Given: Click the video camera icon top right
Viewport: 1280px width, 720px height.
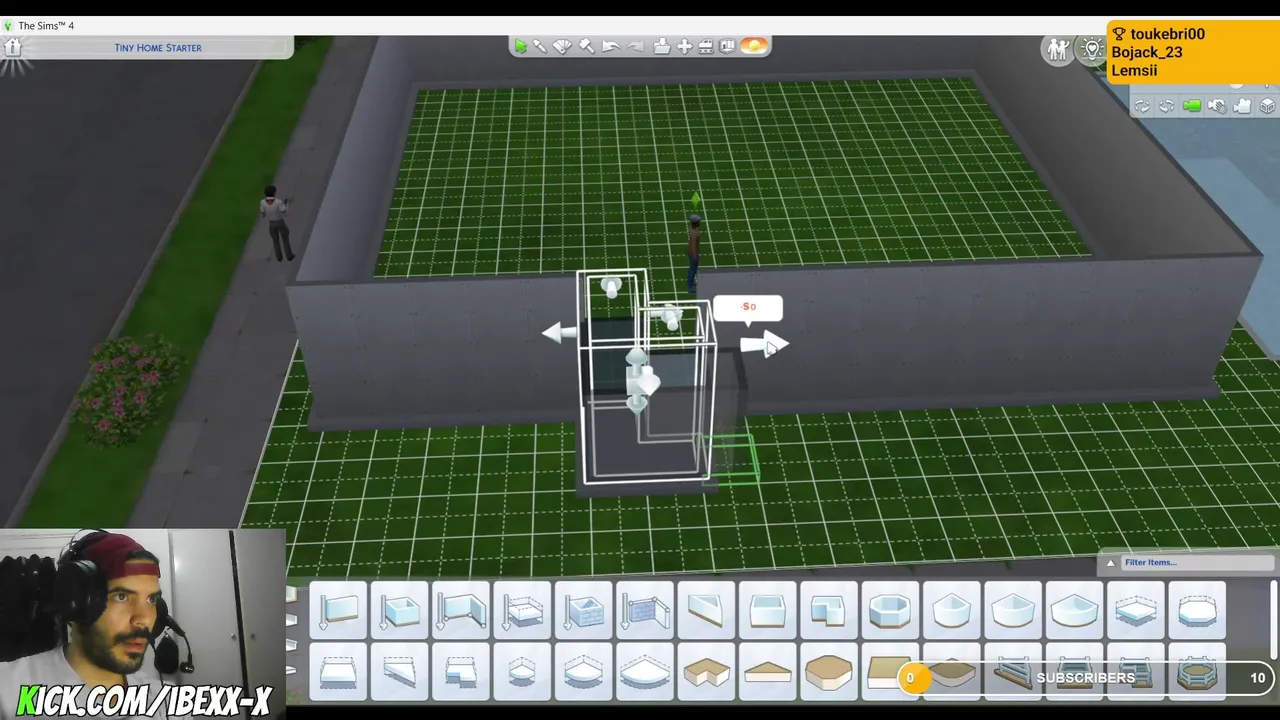Looking at the screenshot, I should pyautogui.click(x=1242, y=106).
